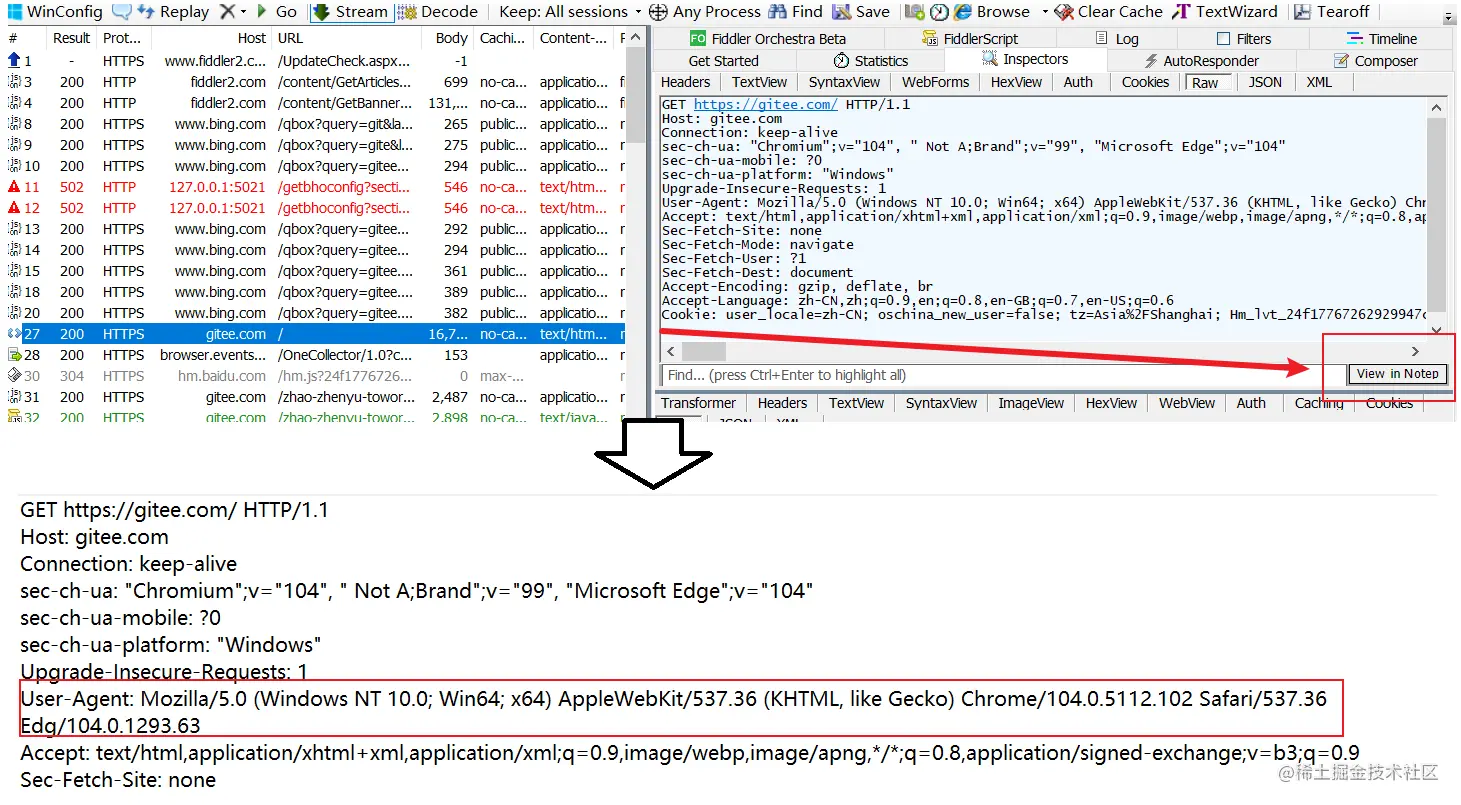Open the Get Started tab
Image resolution: width=1461 pixels, height=805 pixels.
723,61
